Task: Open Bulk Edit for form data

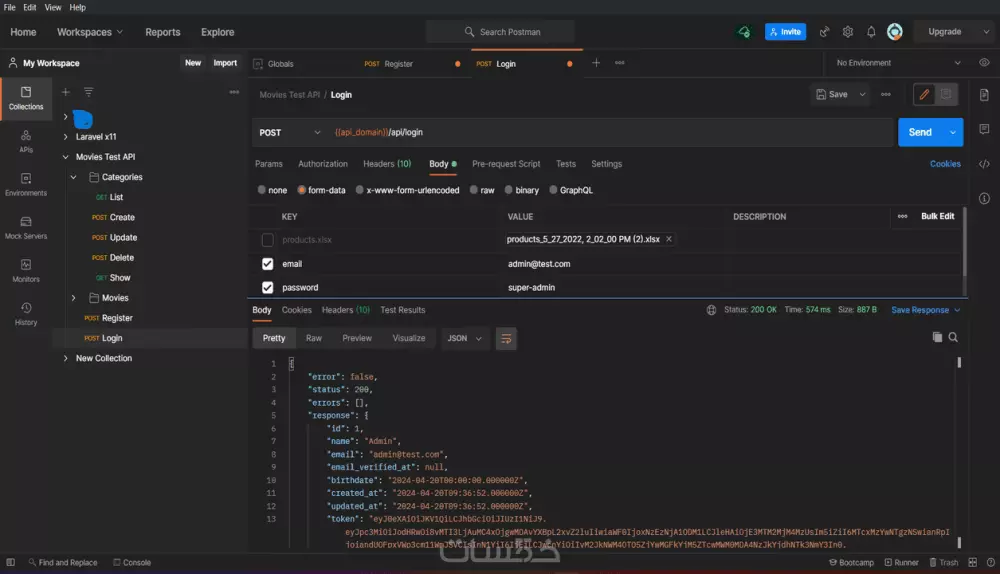Action: pos(937,216)
